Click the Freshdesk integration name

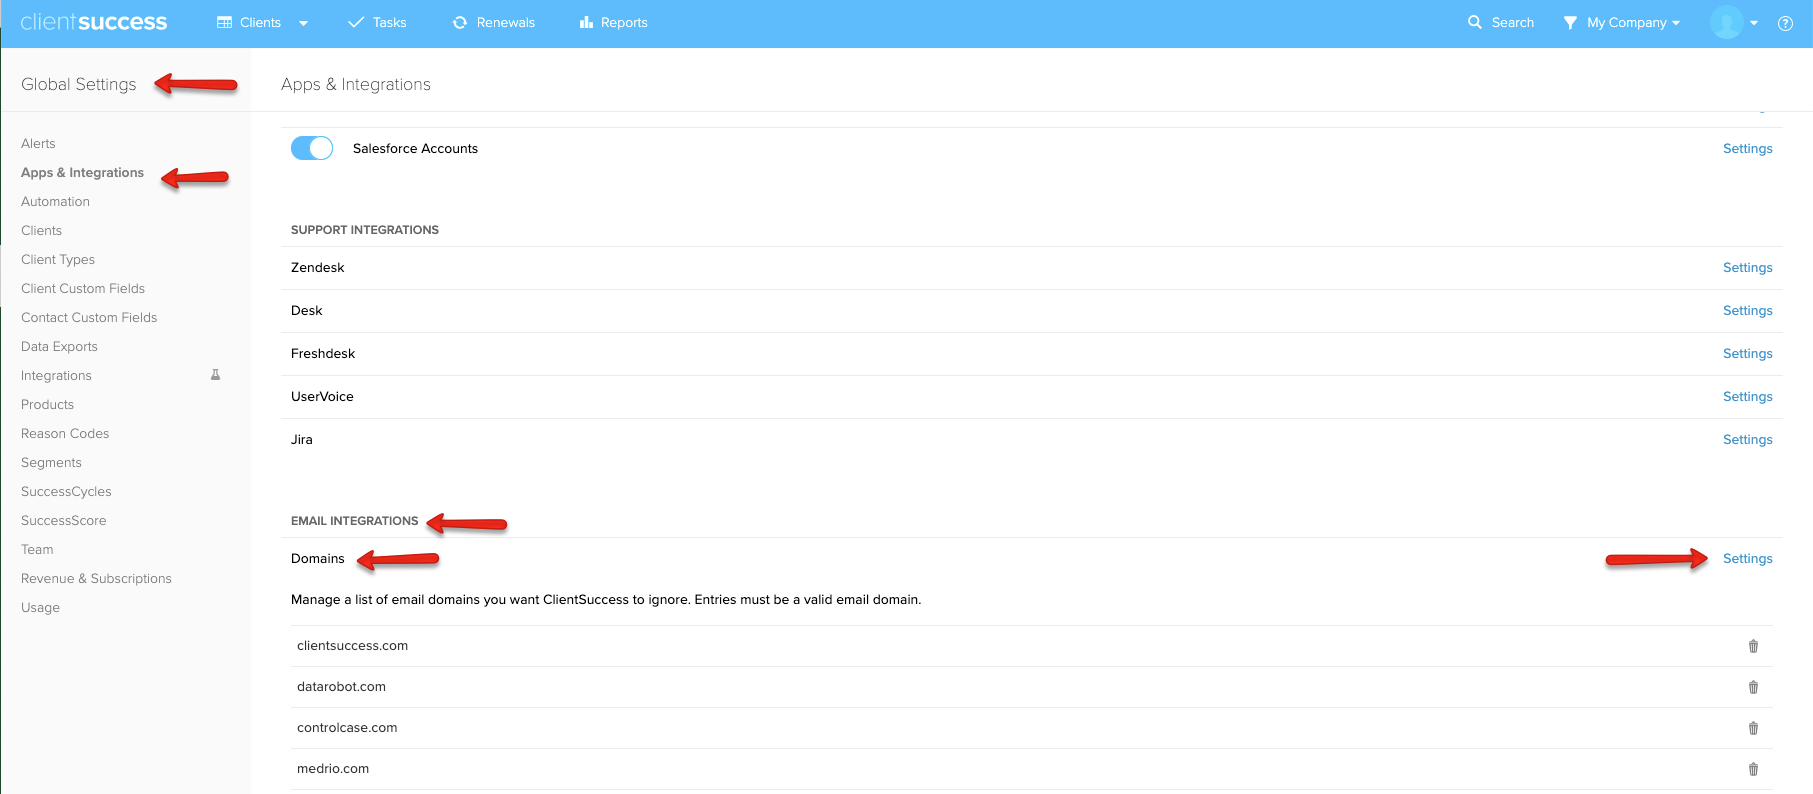pos(323,353)
